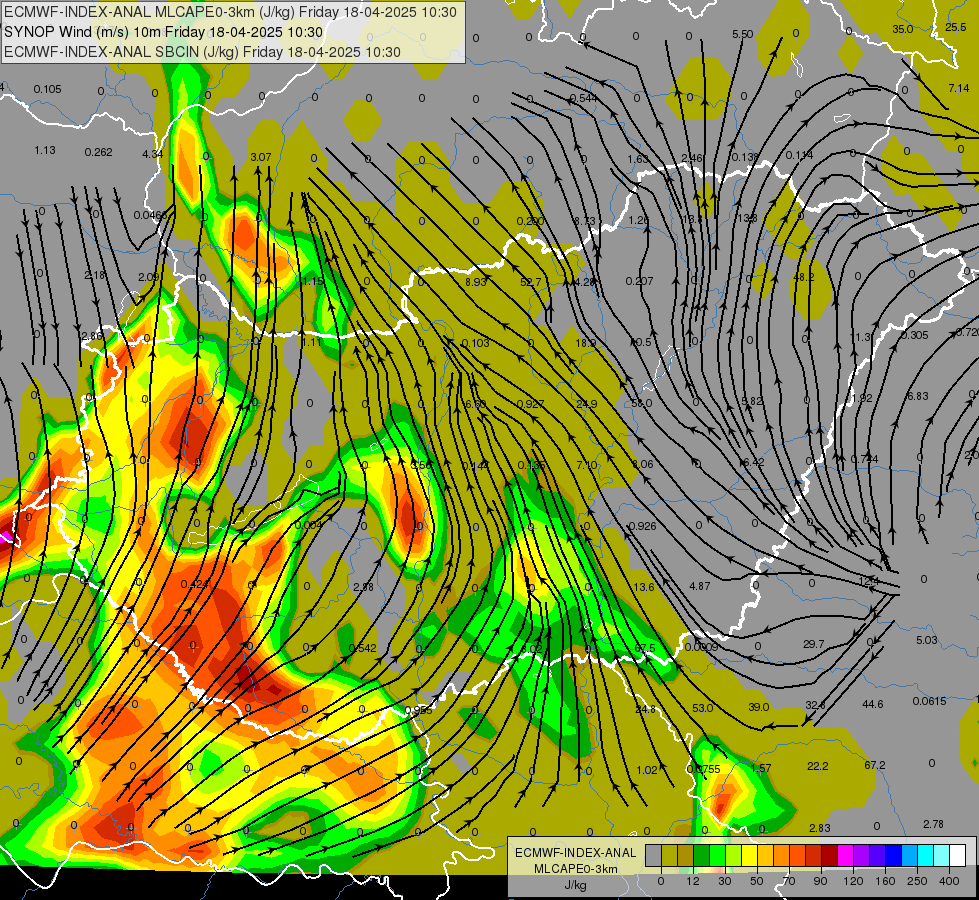This screenshot has height=900, width=979.
Task: Select the bright cyan legend swatch
Action: pos(926,855)
